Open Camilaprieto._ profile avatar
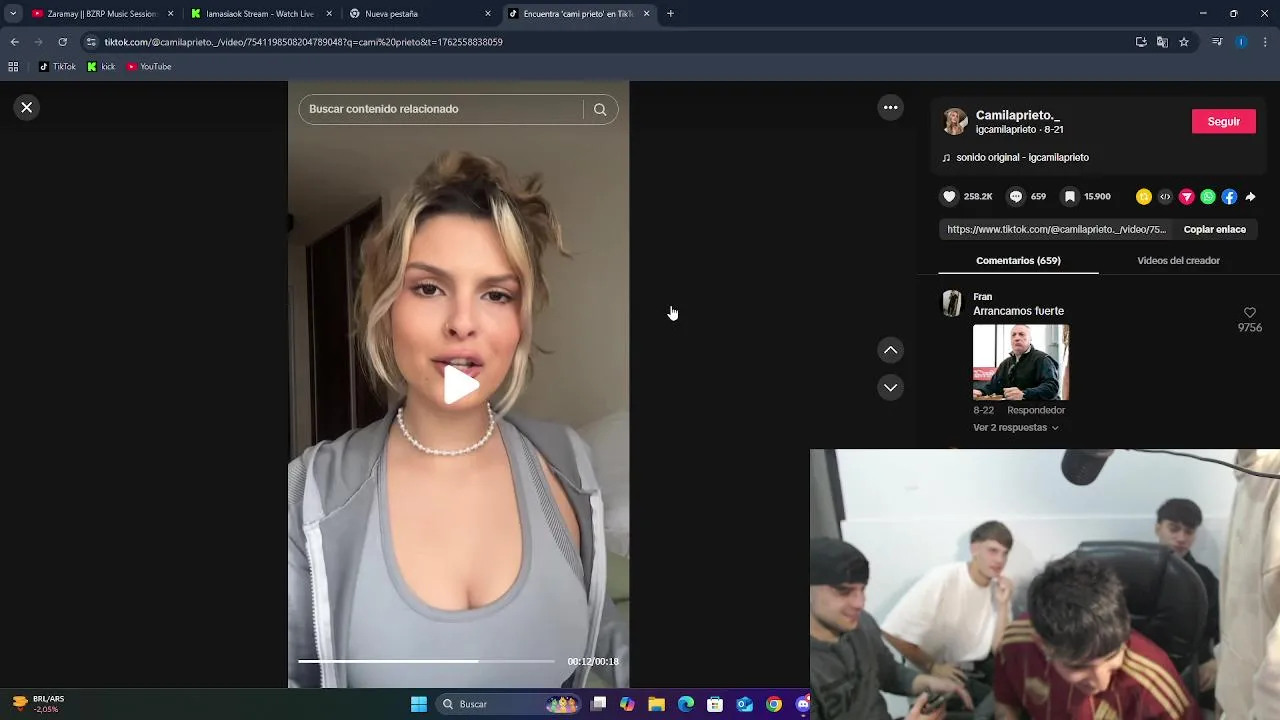 click(955, 122)
